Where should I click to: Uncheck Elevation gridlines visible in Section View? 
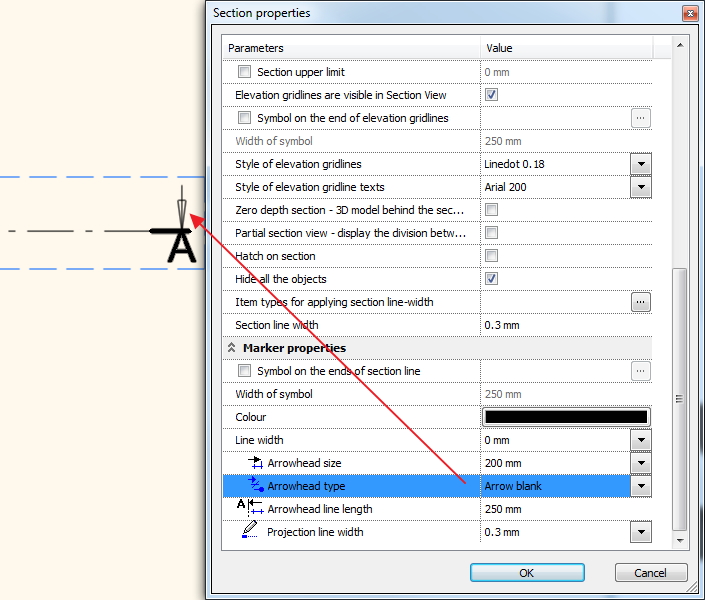(491, 94)
